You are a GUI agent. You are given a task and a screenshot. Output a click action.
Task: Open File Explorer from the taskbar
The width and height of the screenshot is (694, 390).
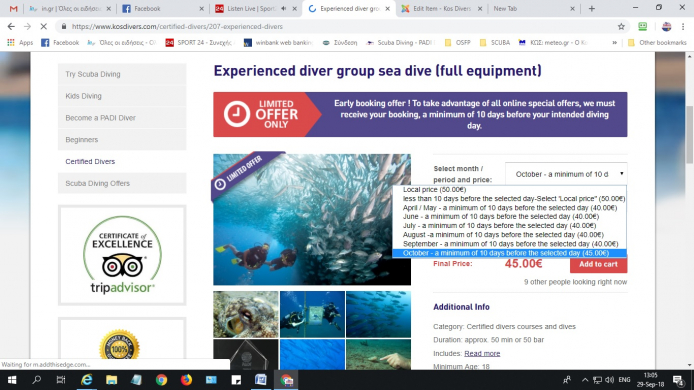[x=112, y=380]
